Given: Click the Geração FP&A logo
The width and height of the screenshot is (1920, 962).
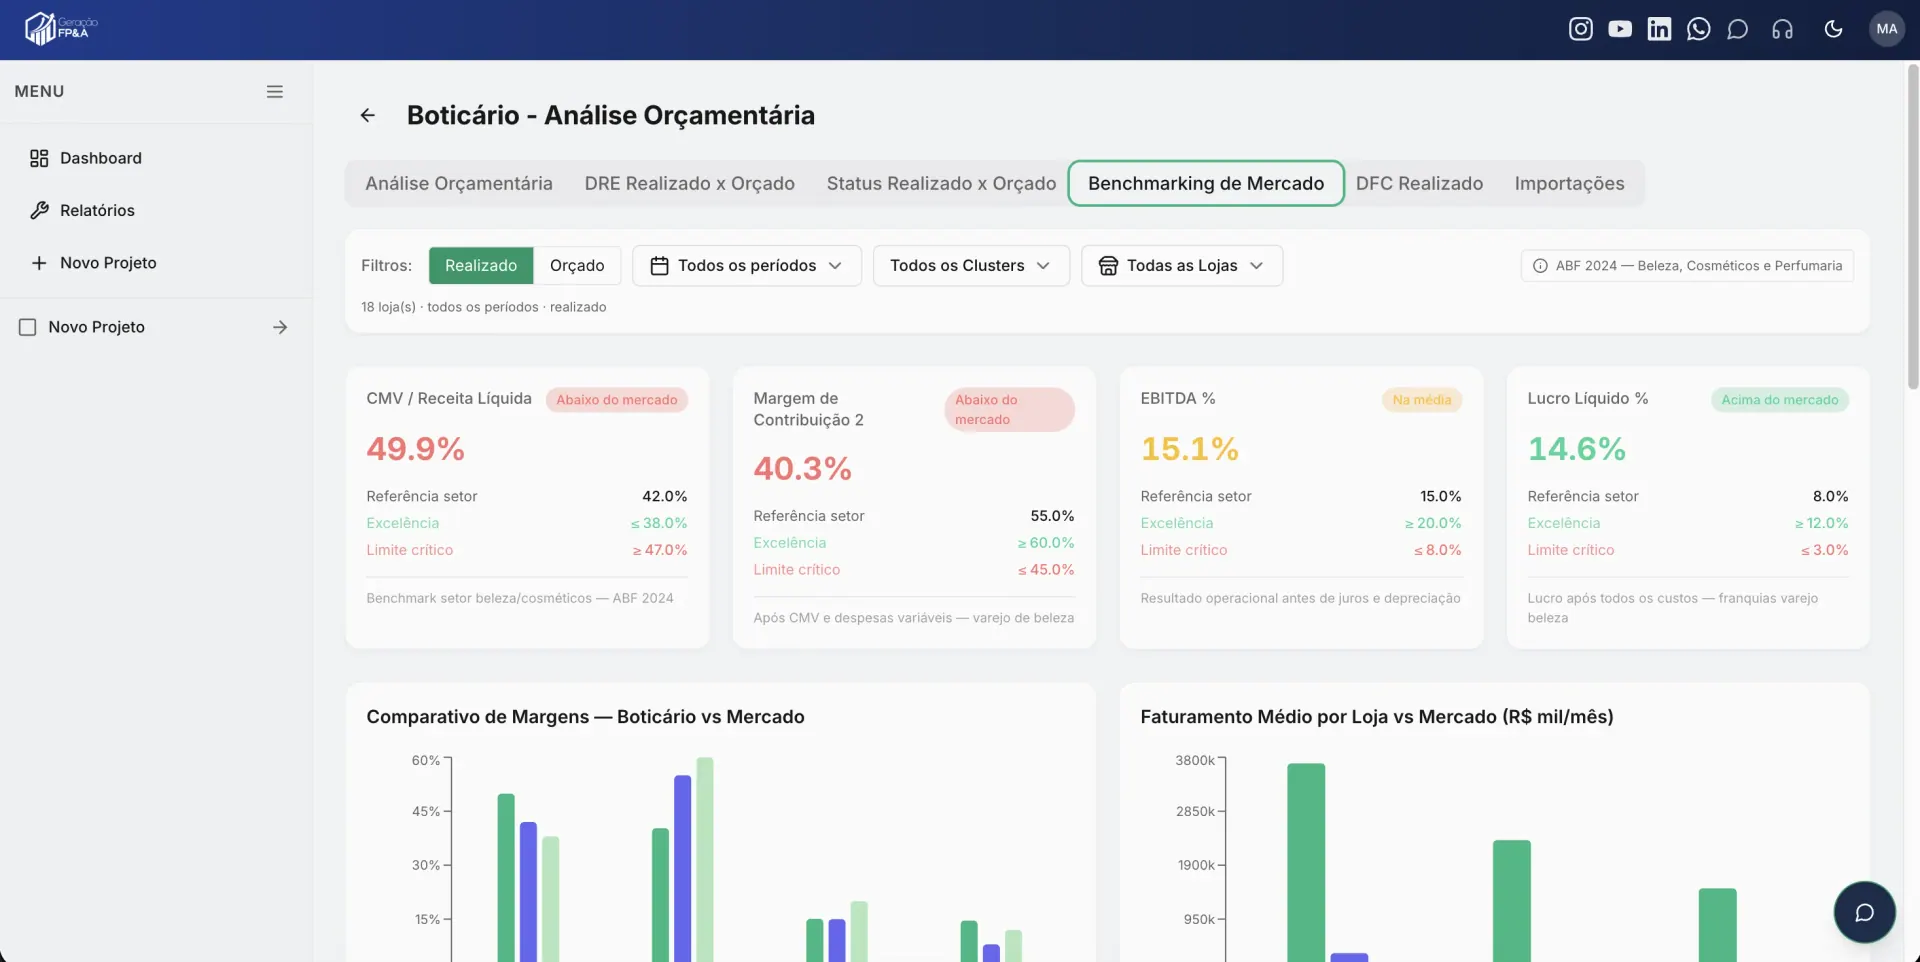Looking at the screenshot, I should pos(61,28).
